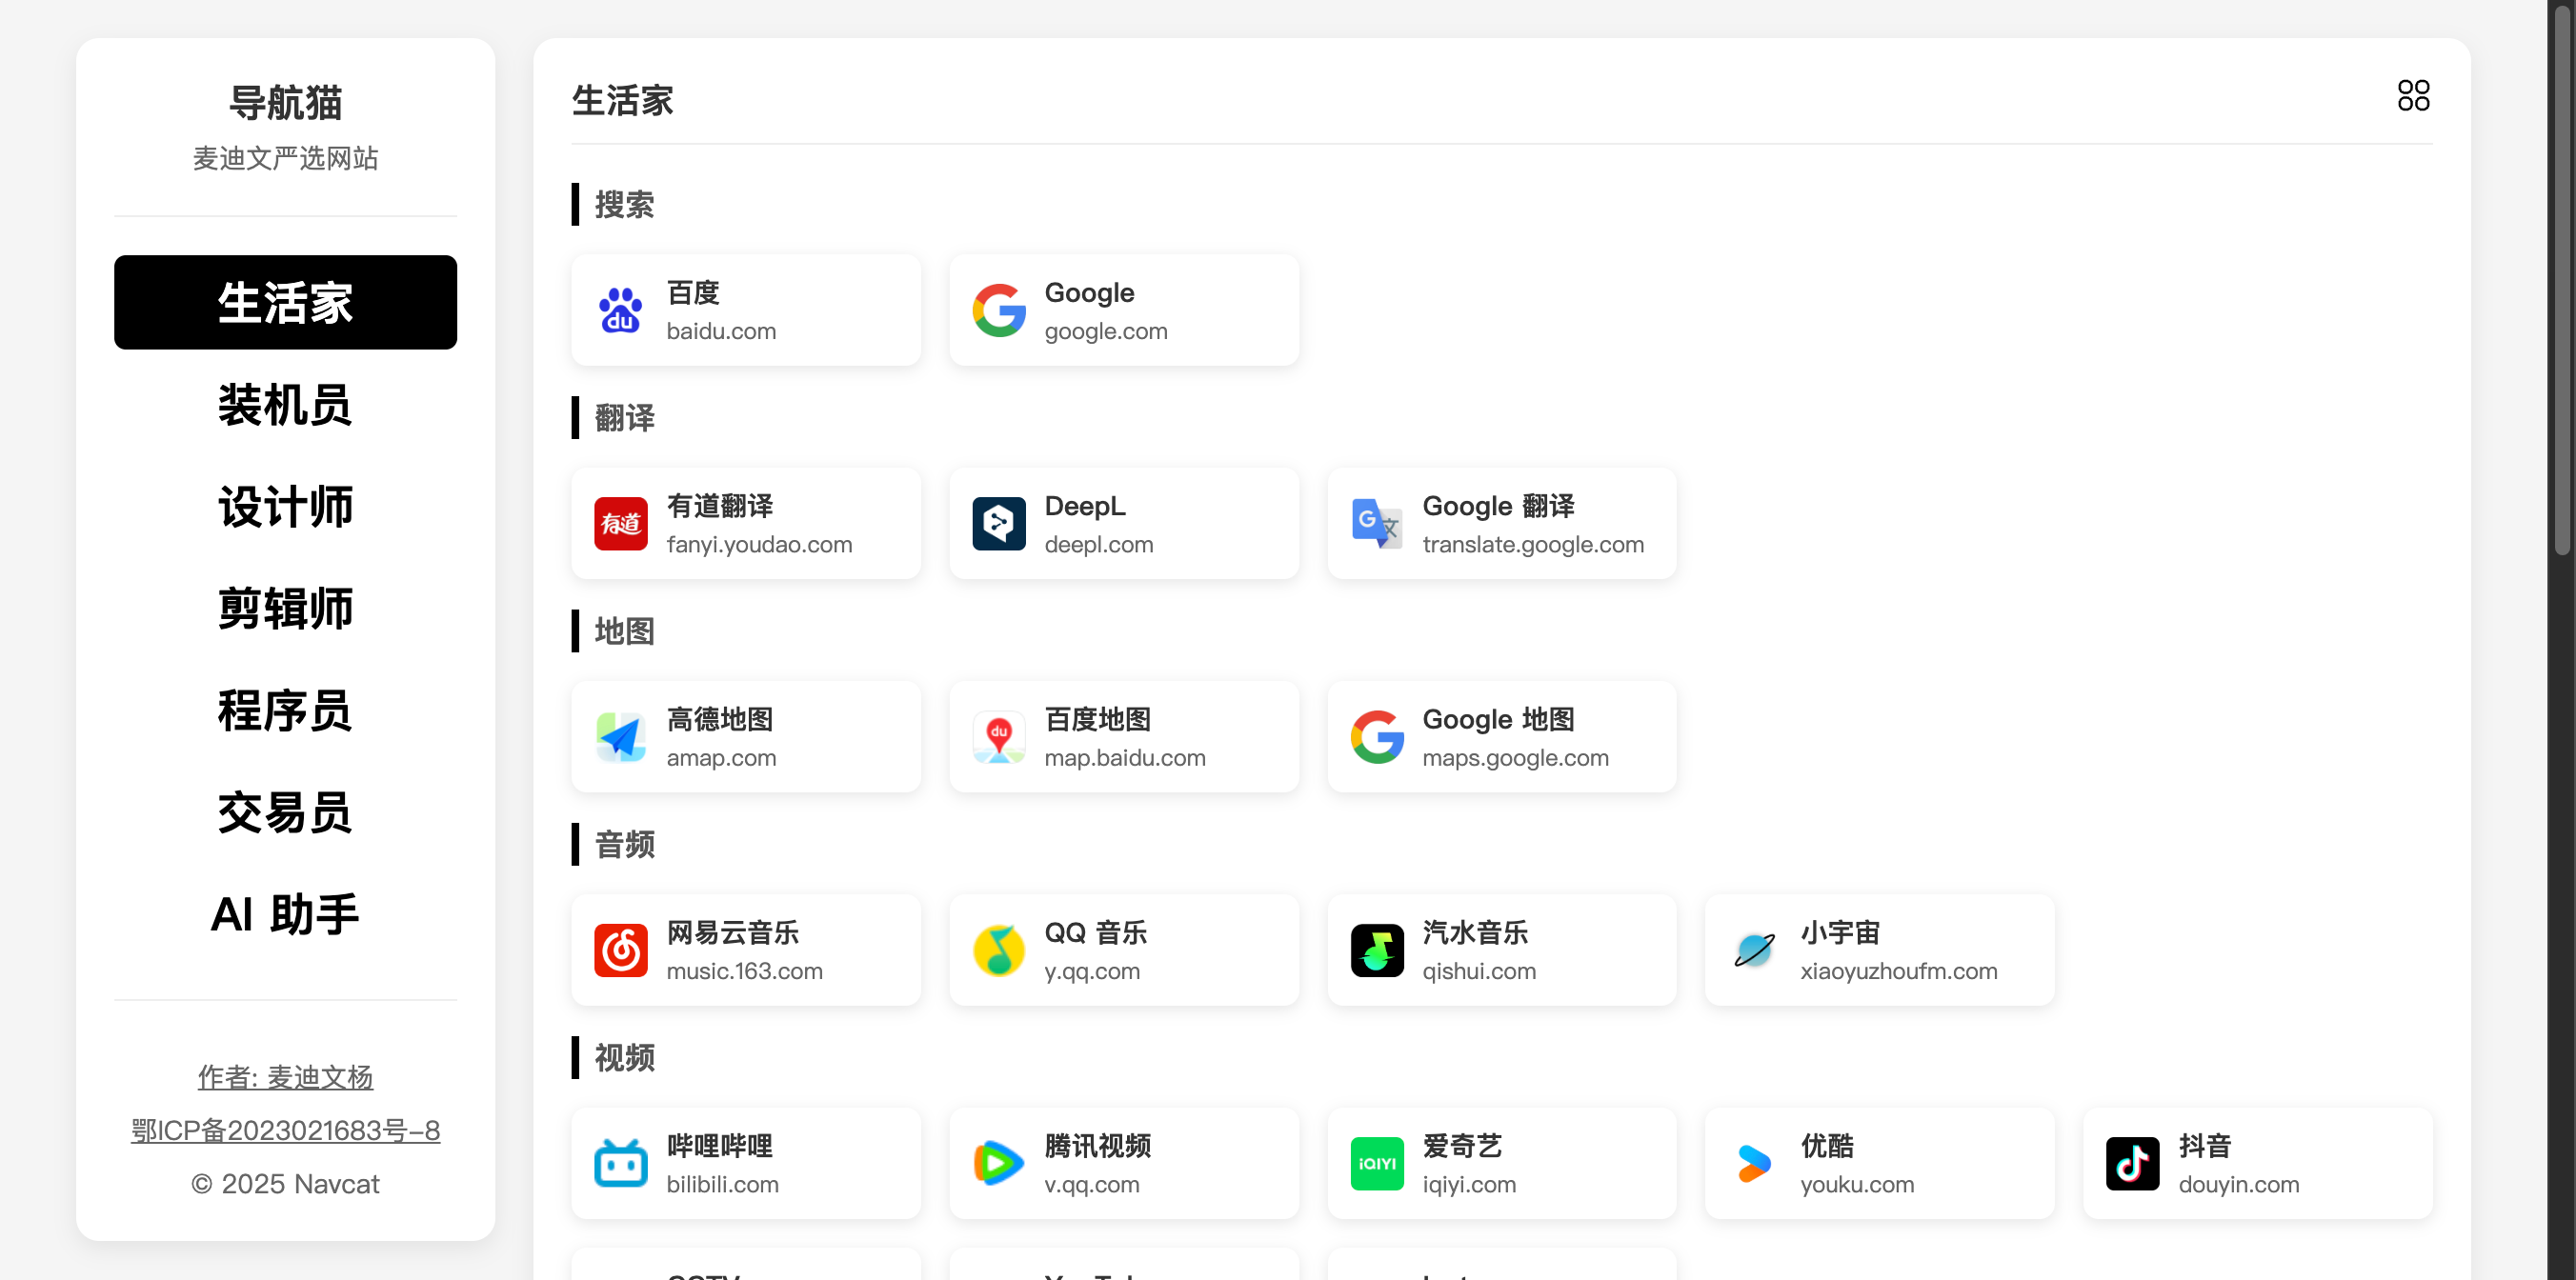The width and height of the screenshot is (2576, 1280).
Task: Click the 高德地图 paper plane icon
Action: [620, 737]
